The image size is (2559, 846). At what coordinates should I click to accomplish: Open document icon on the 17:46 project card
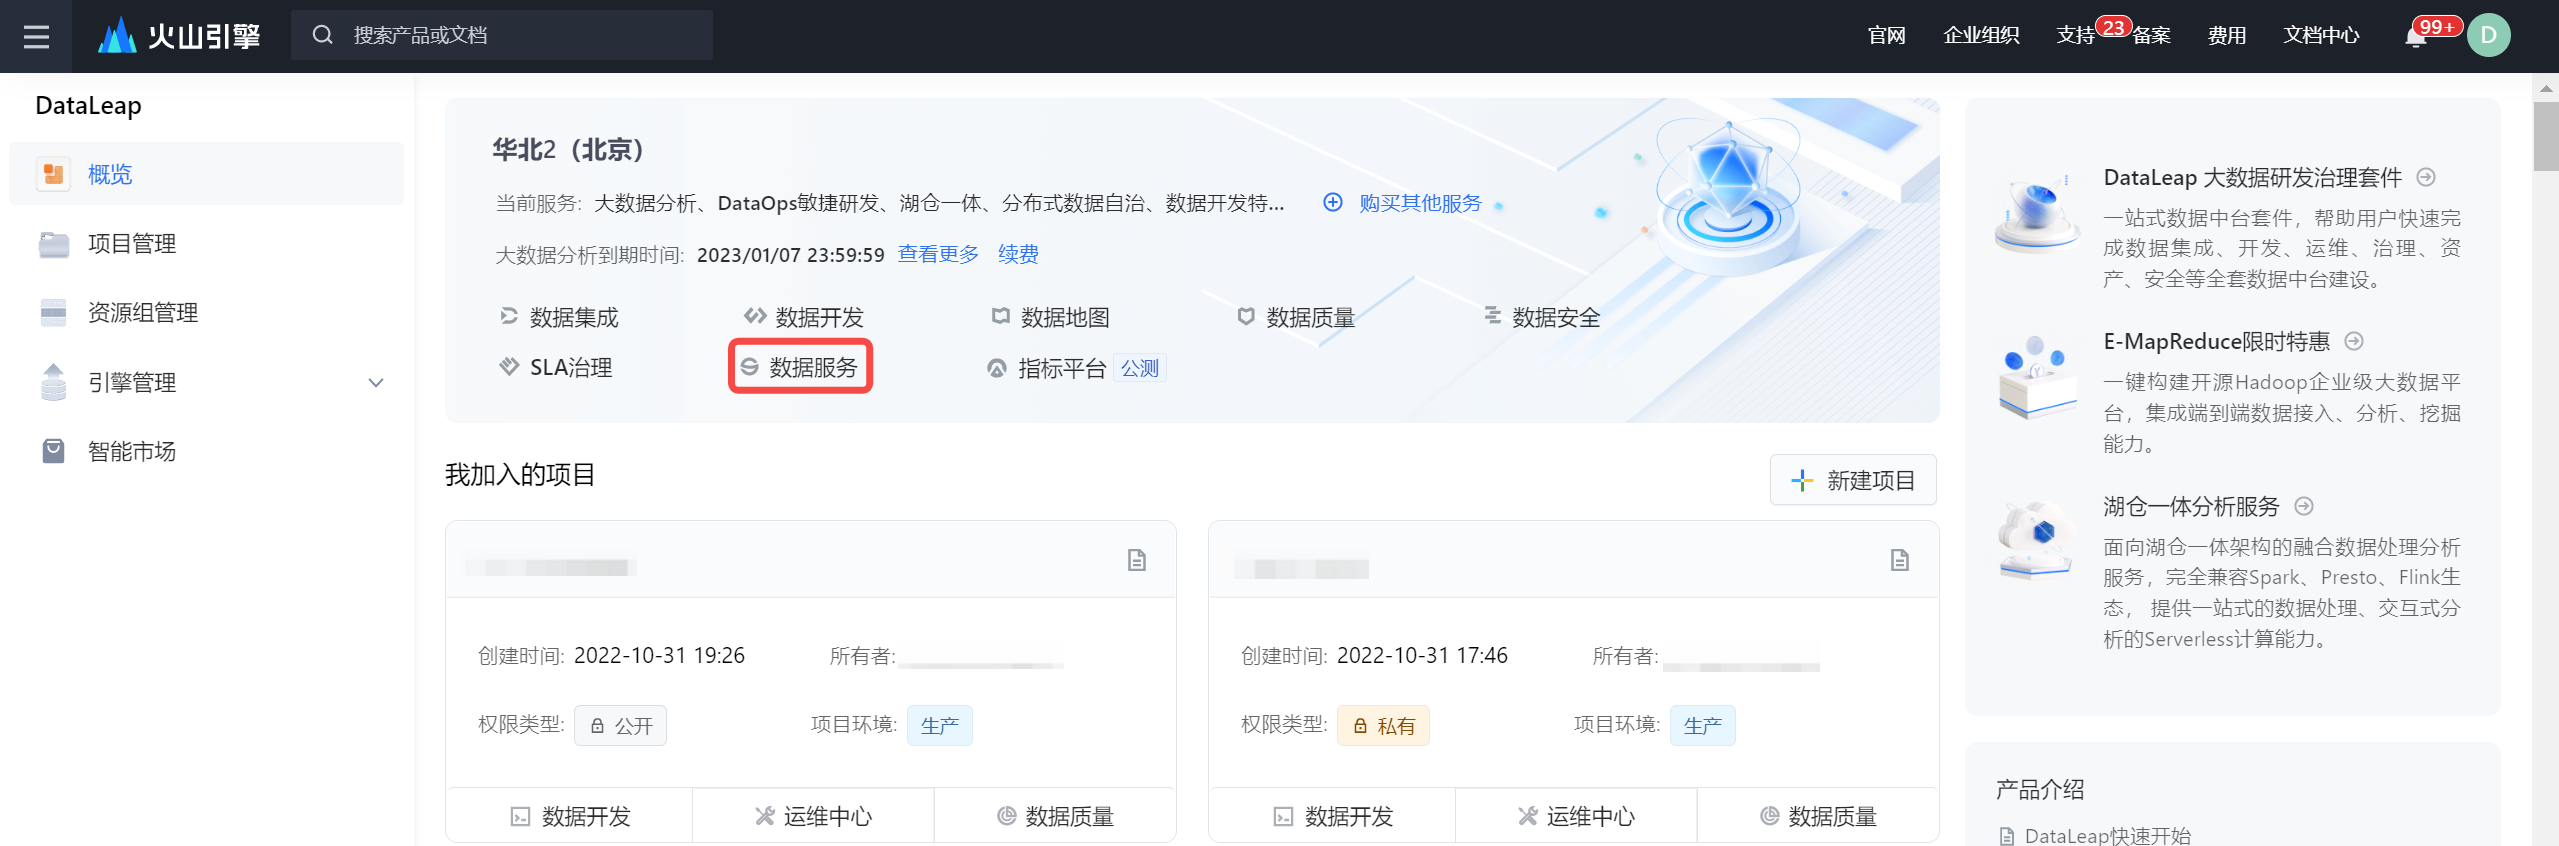coord(1900,560)
